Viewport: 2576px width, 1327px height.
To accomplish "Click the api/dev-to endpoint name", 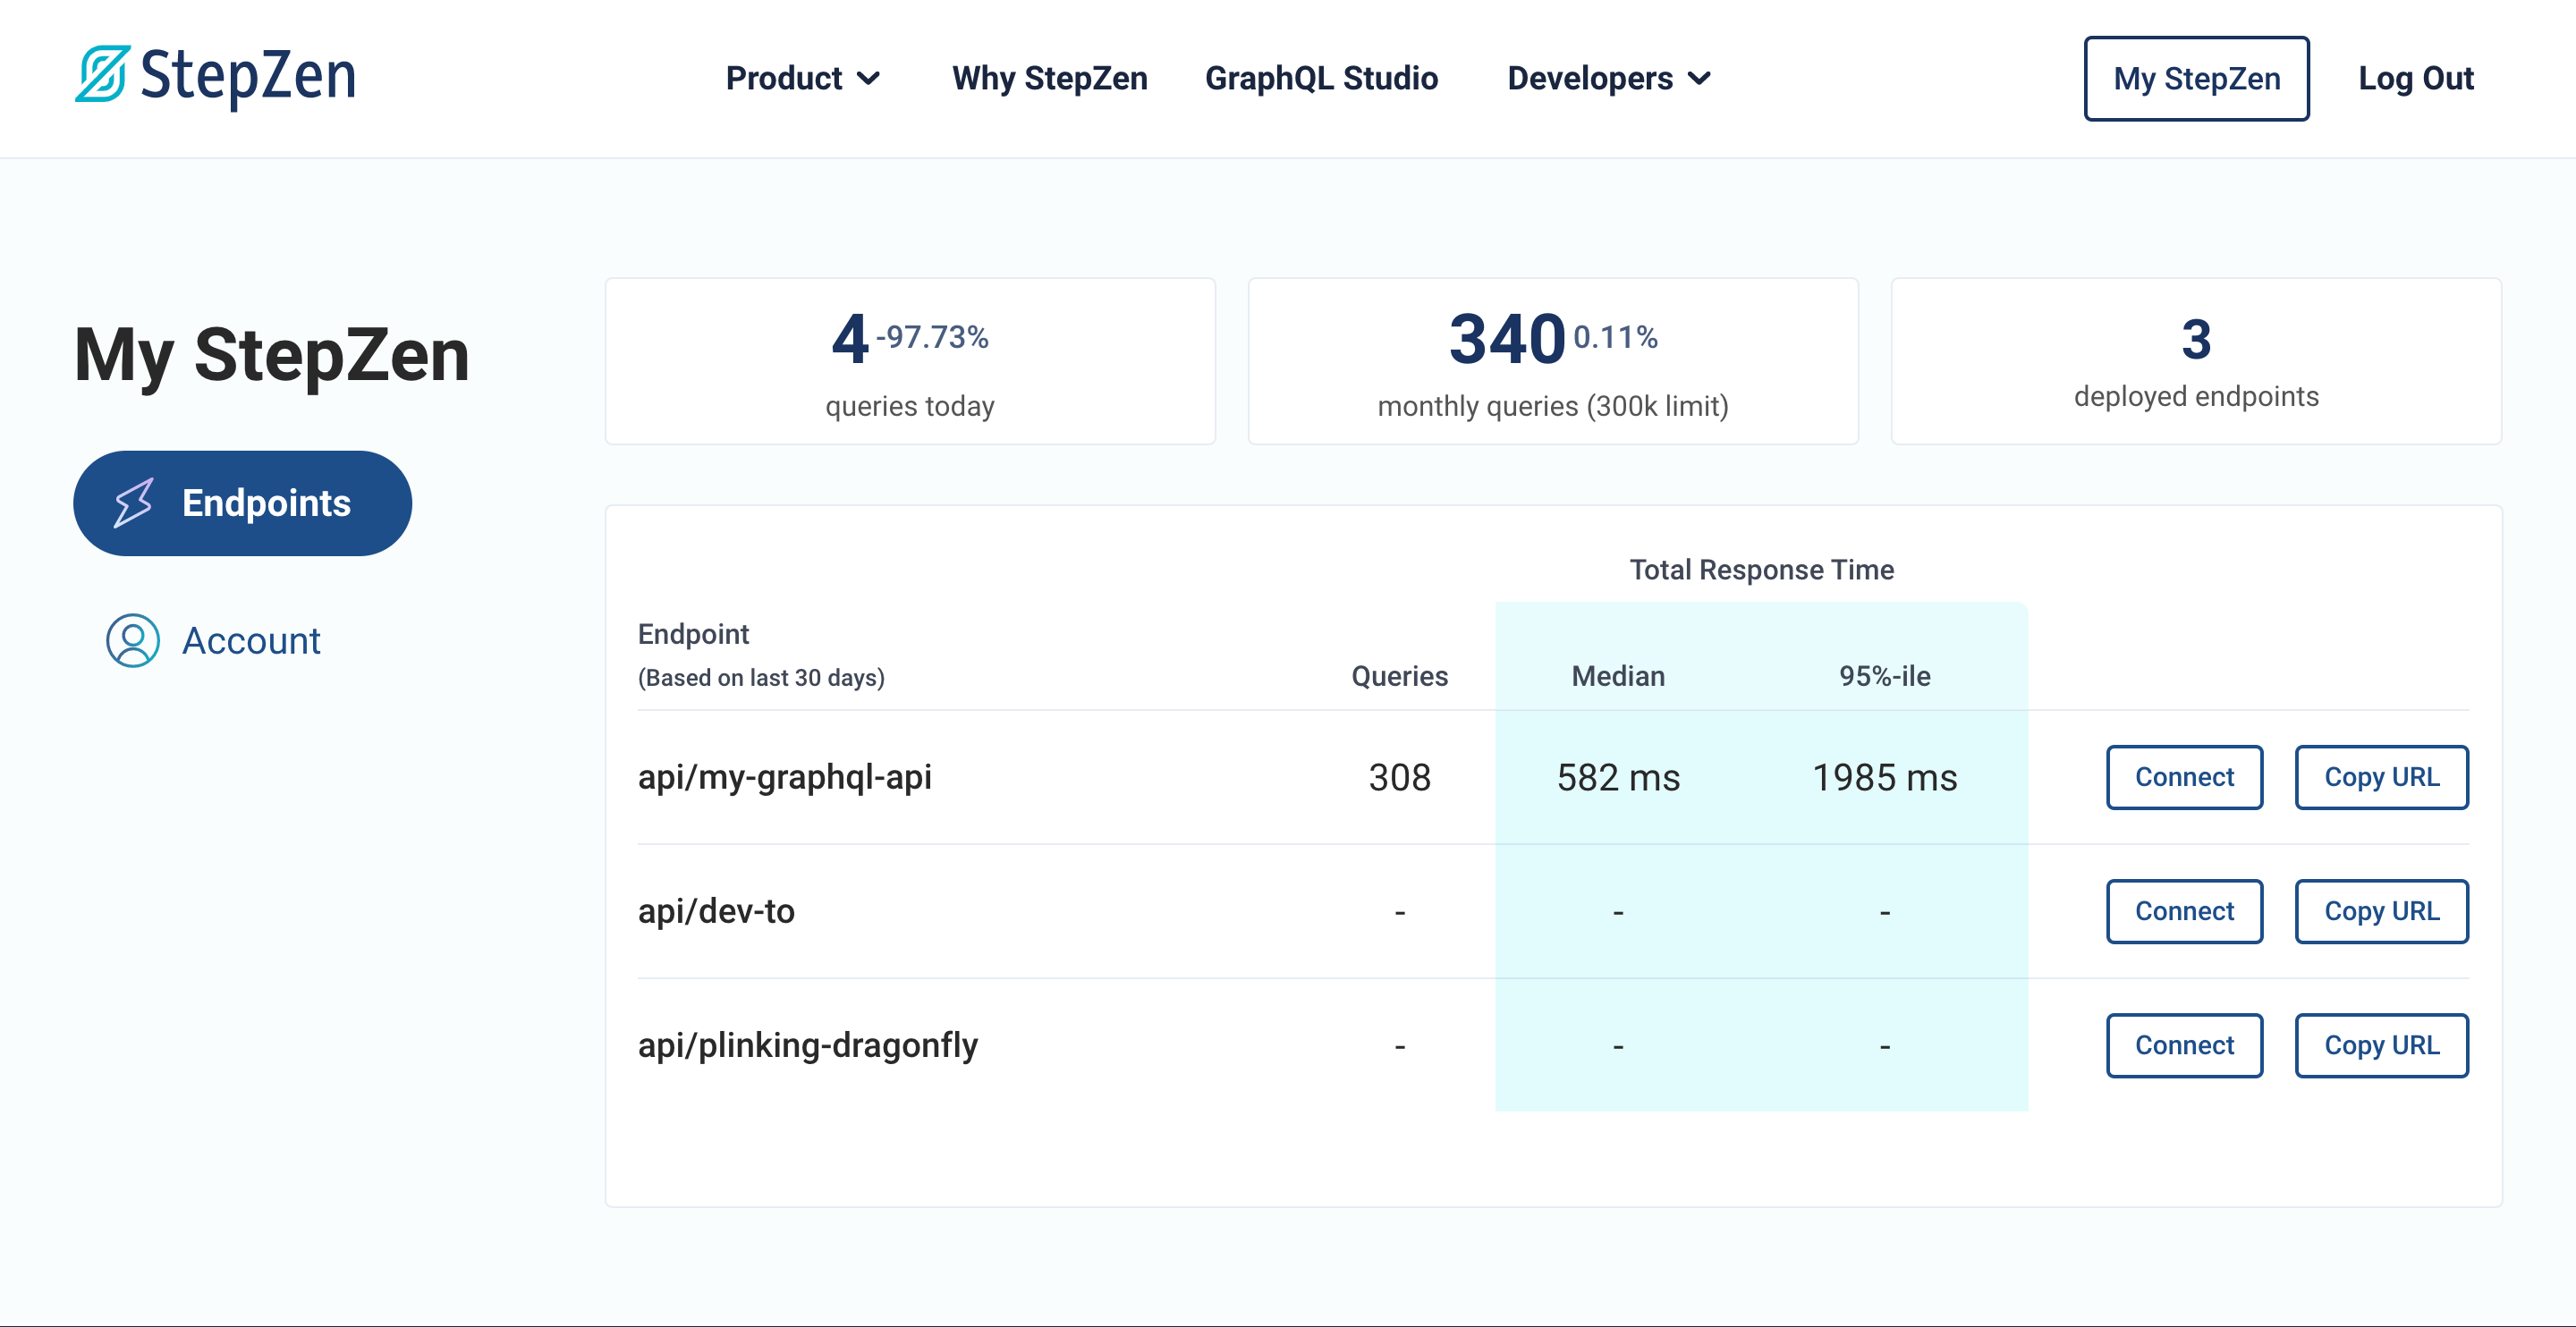I will point(716,911).
